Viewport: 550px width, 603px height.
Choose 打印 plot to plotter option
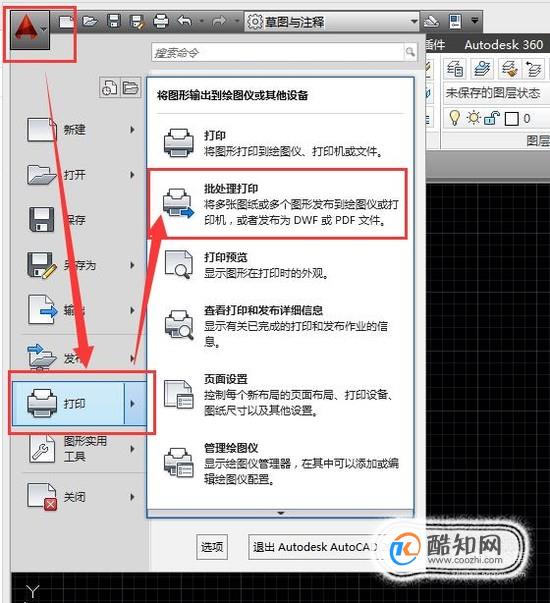[280, 143]
